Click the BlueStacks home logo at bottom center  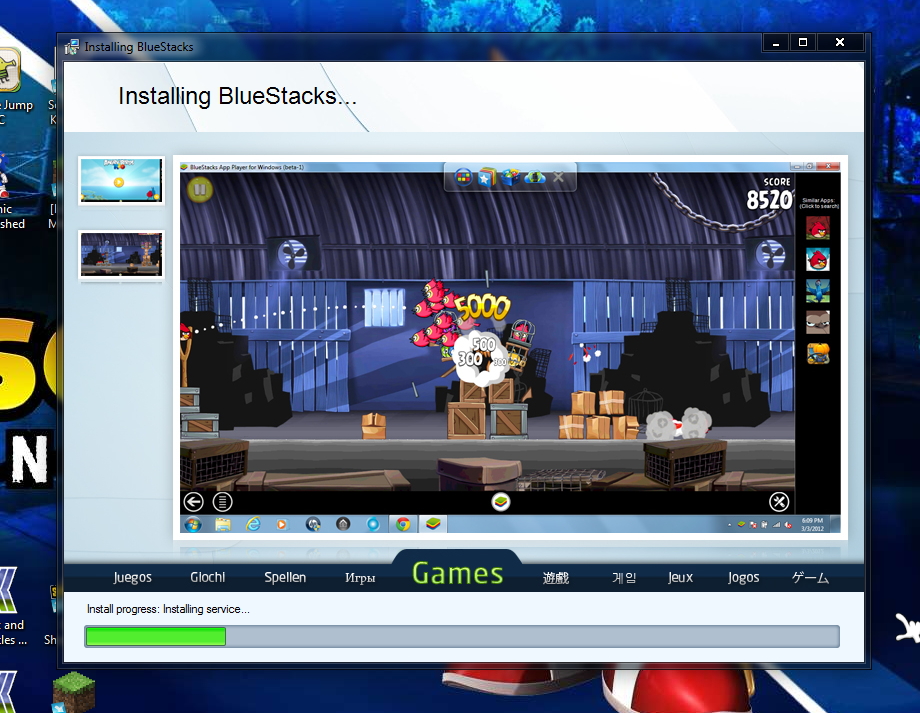500,502
